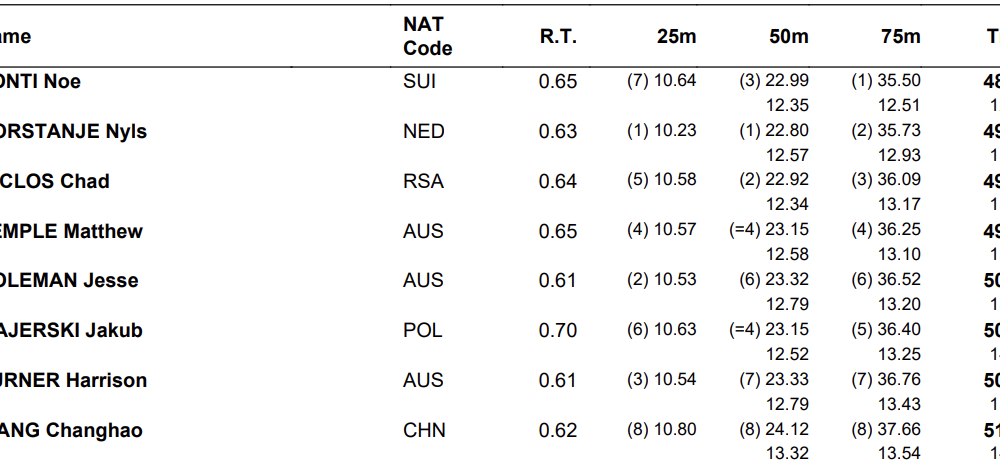Click the "NAT Code" column header
The image size is (1000, 472).
click(427, 36)
